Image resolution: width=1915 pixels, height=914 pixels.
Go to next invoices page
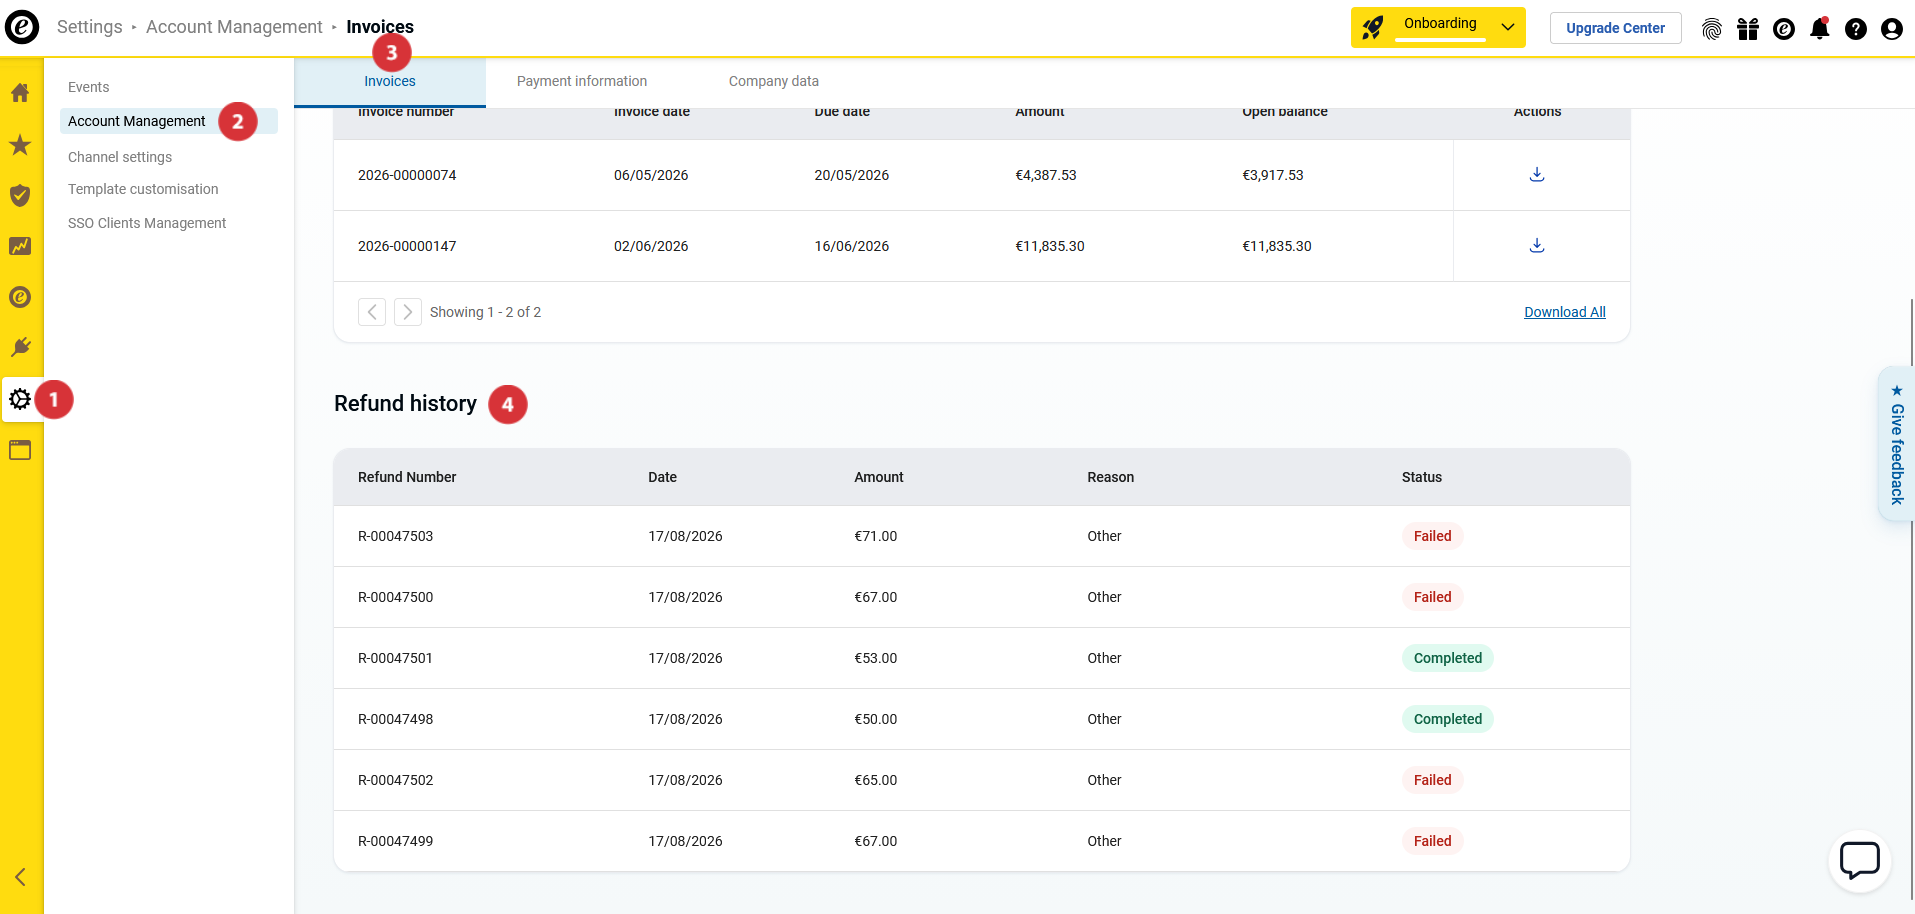click(x=407, y=312)
